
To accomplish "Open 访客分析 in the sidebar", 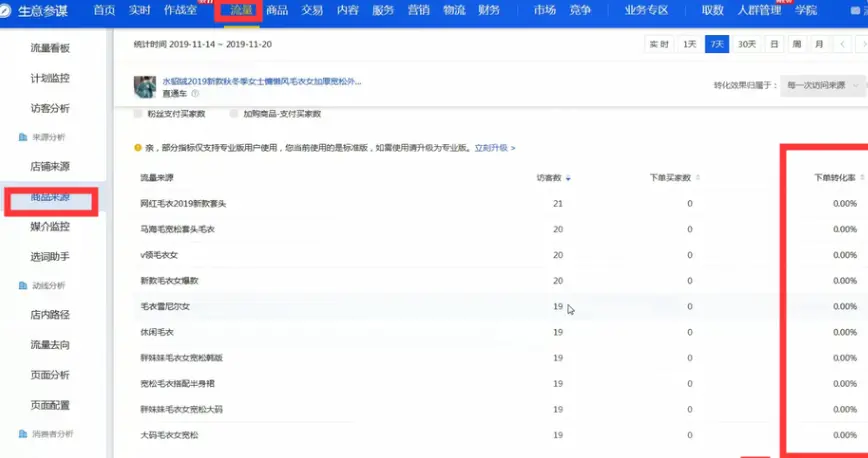I will (x=50, y=108).
